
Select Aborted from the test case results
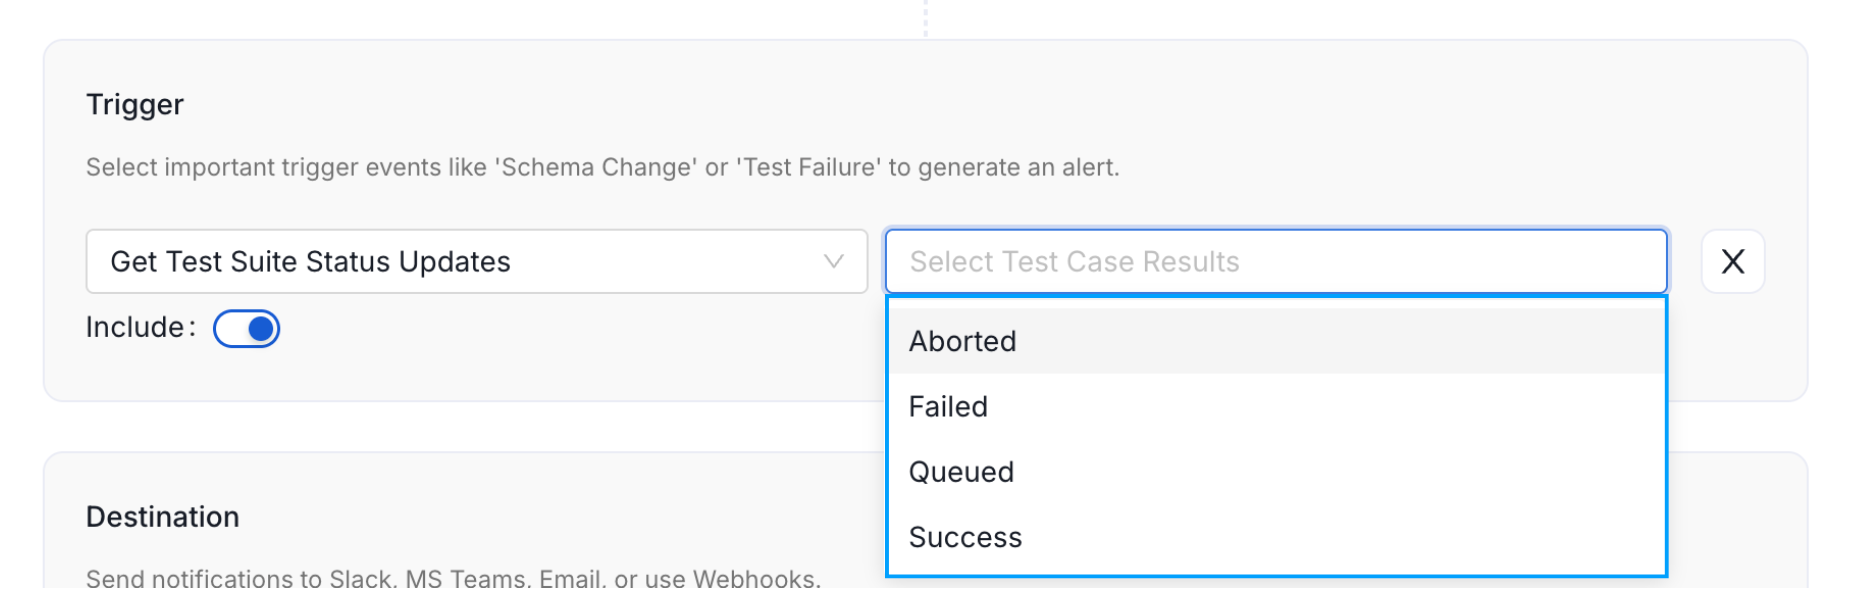(962, 340)
